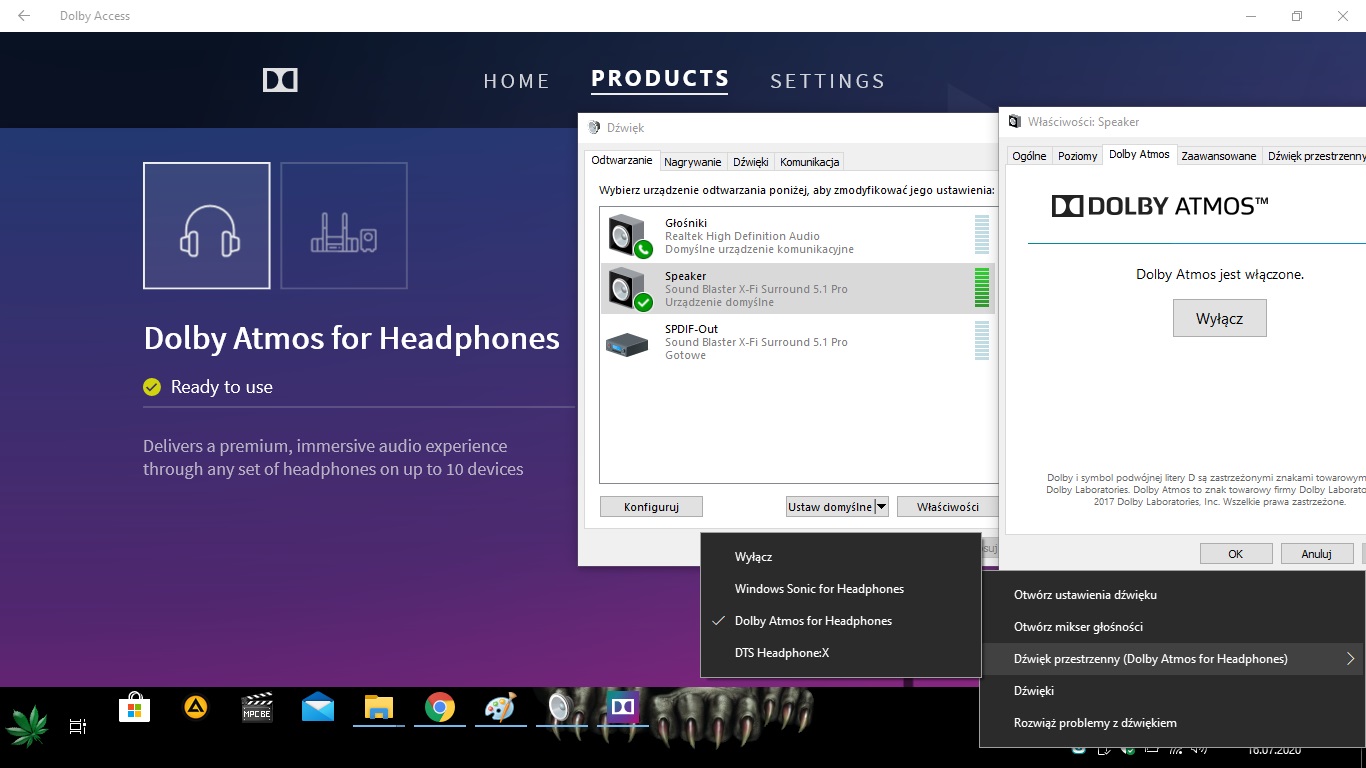This screenshot has height=768, width=1366.
Task: Open the PRODUCTS section in Dolby Access
Action: 660,79
